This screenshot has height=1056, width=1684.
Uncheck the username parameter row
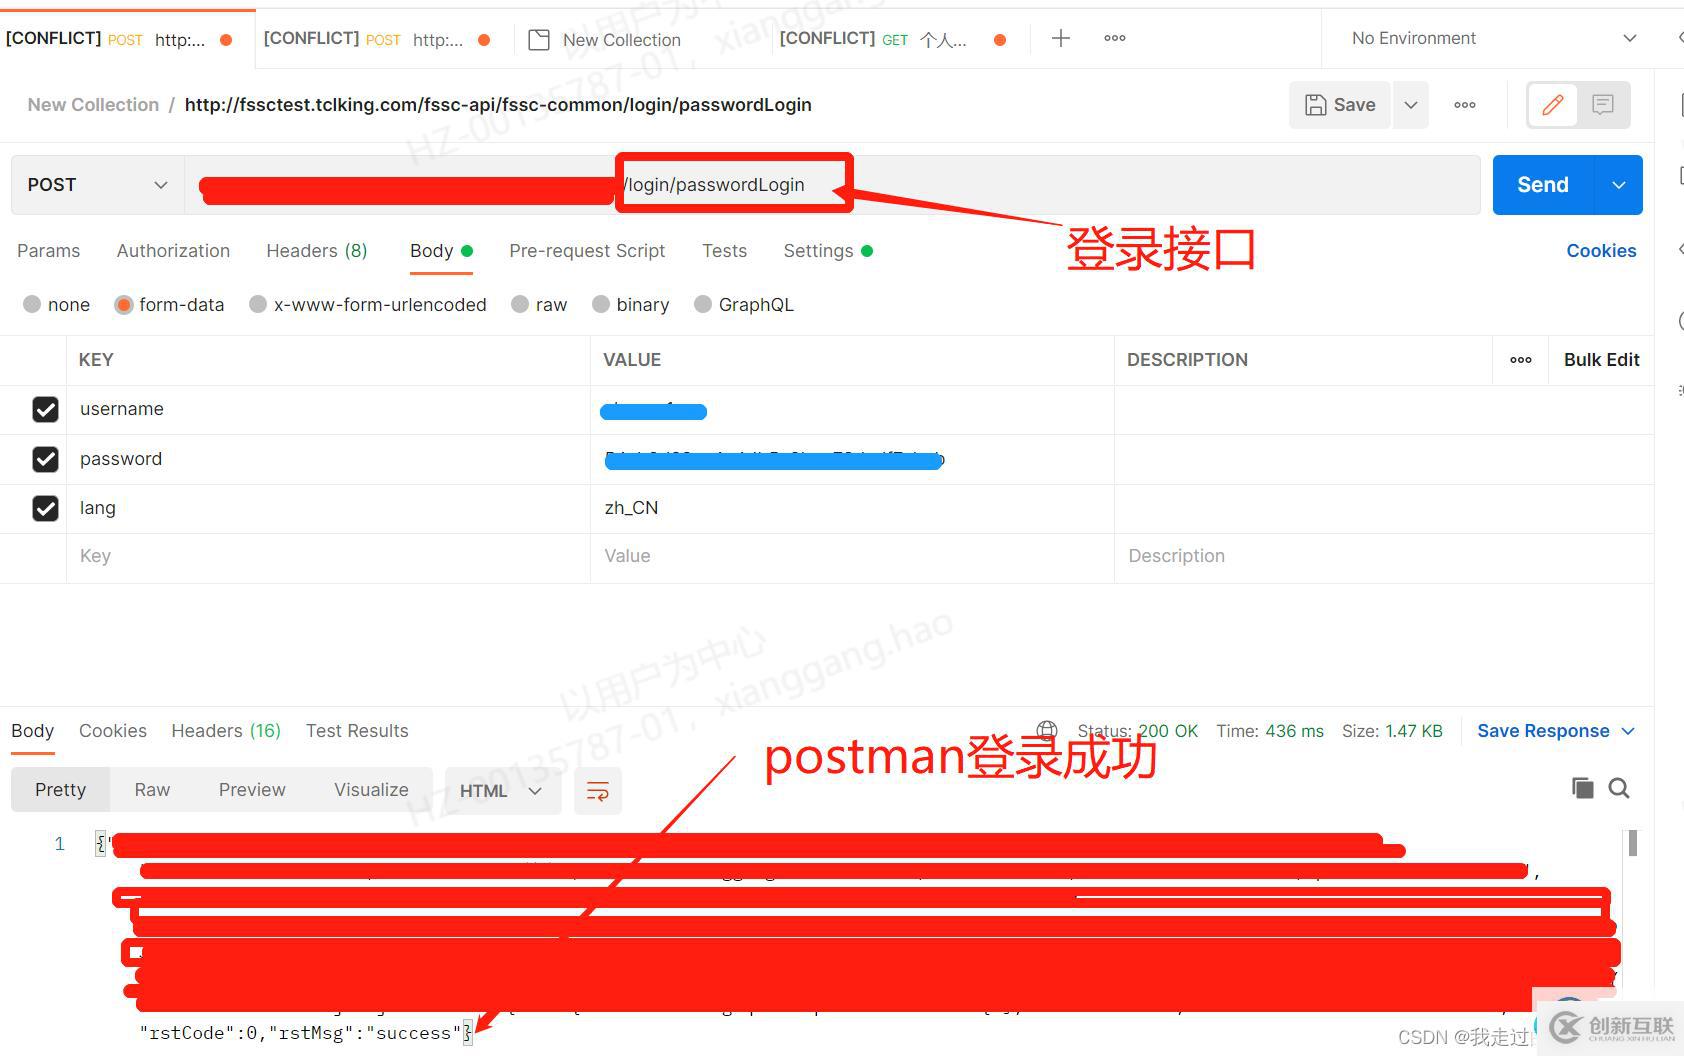[x=45, y=409]
